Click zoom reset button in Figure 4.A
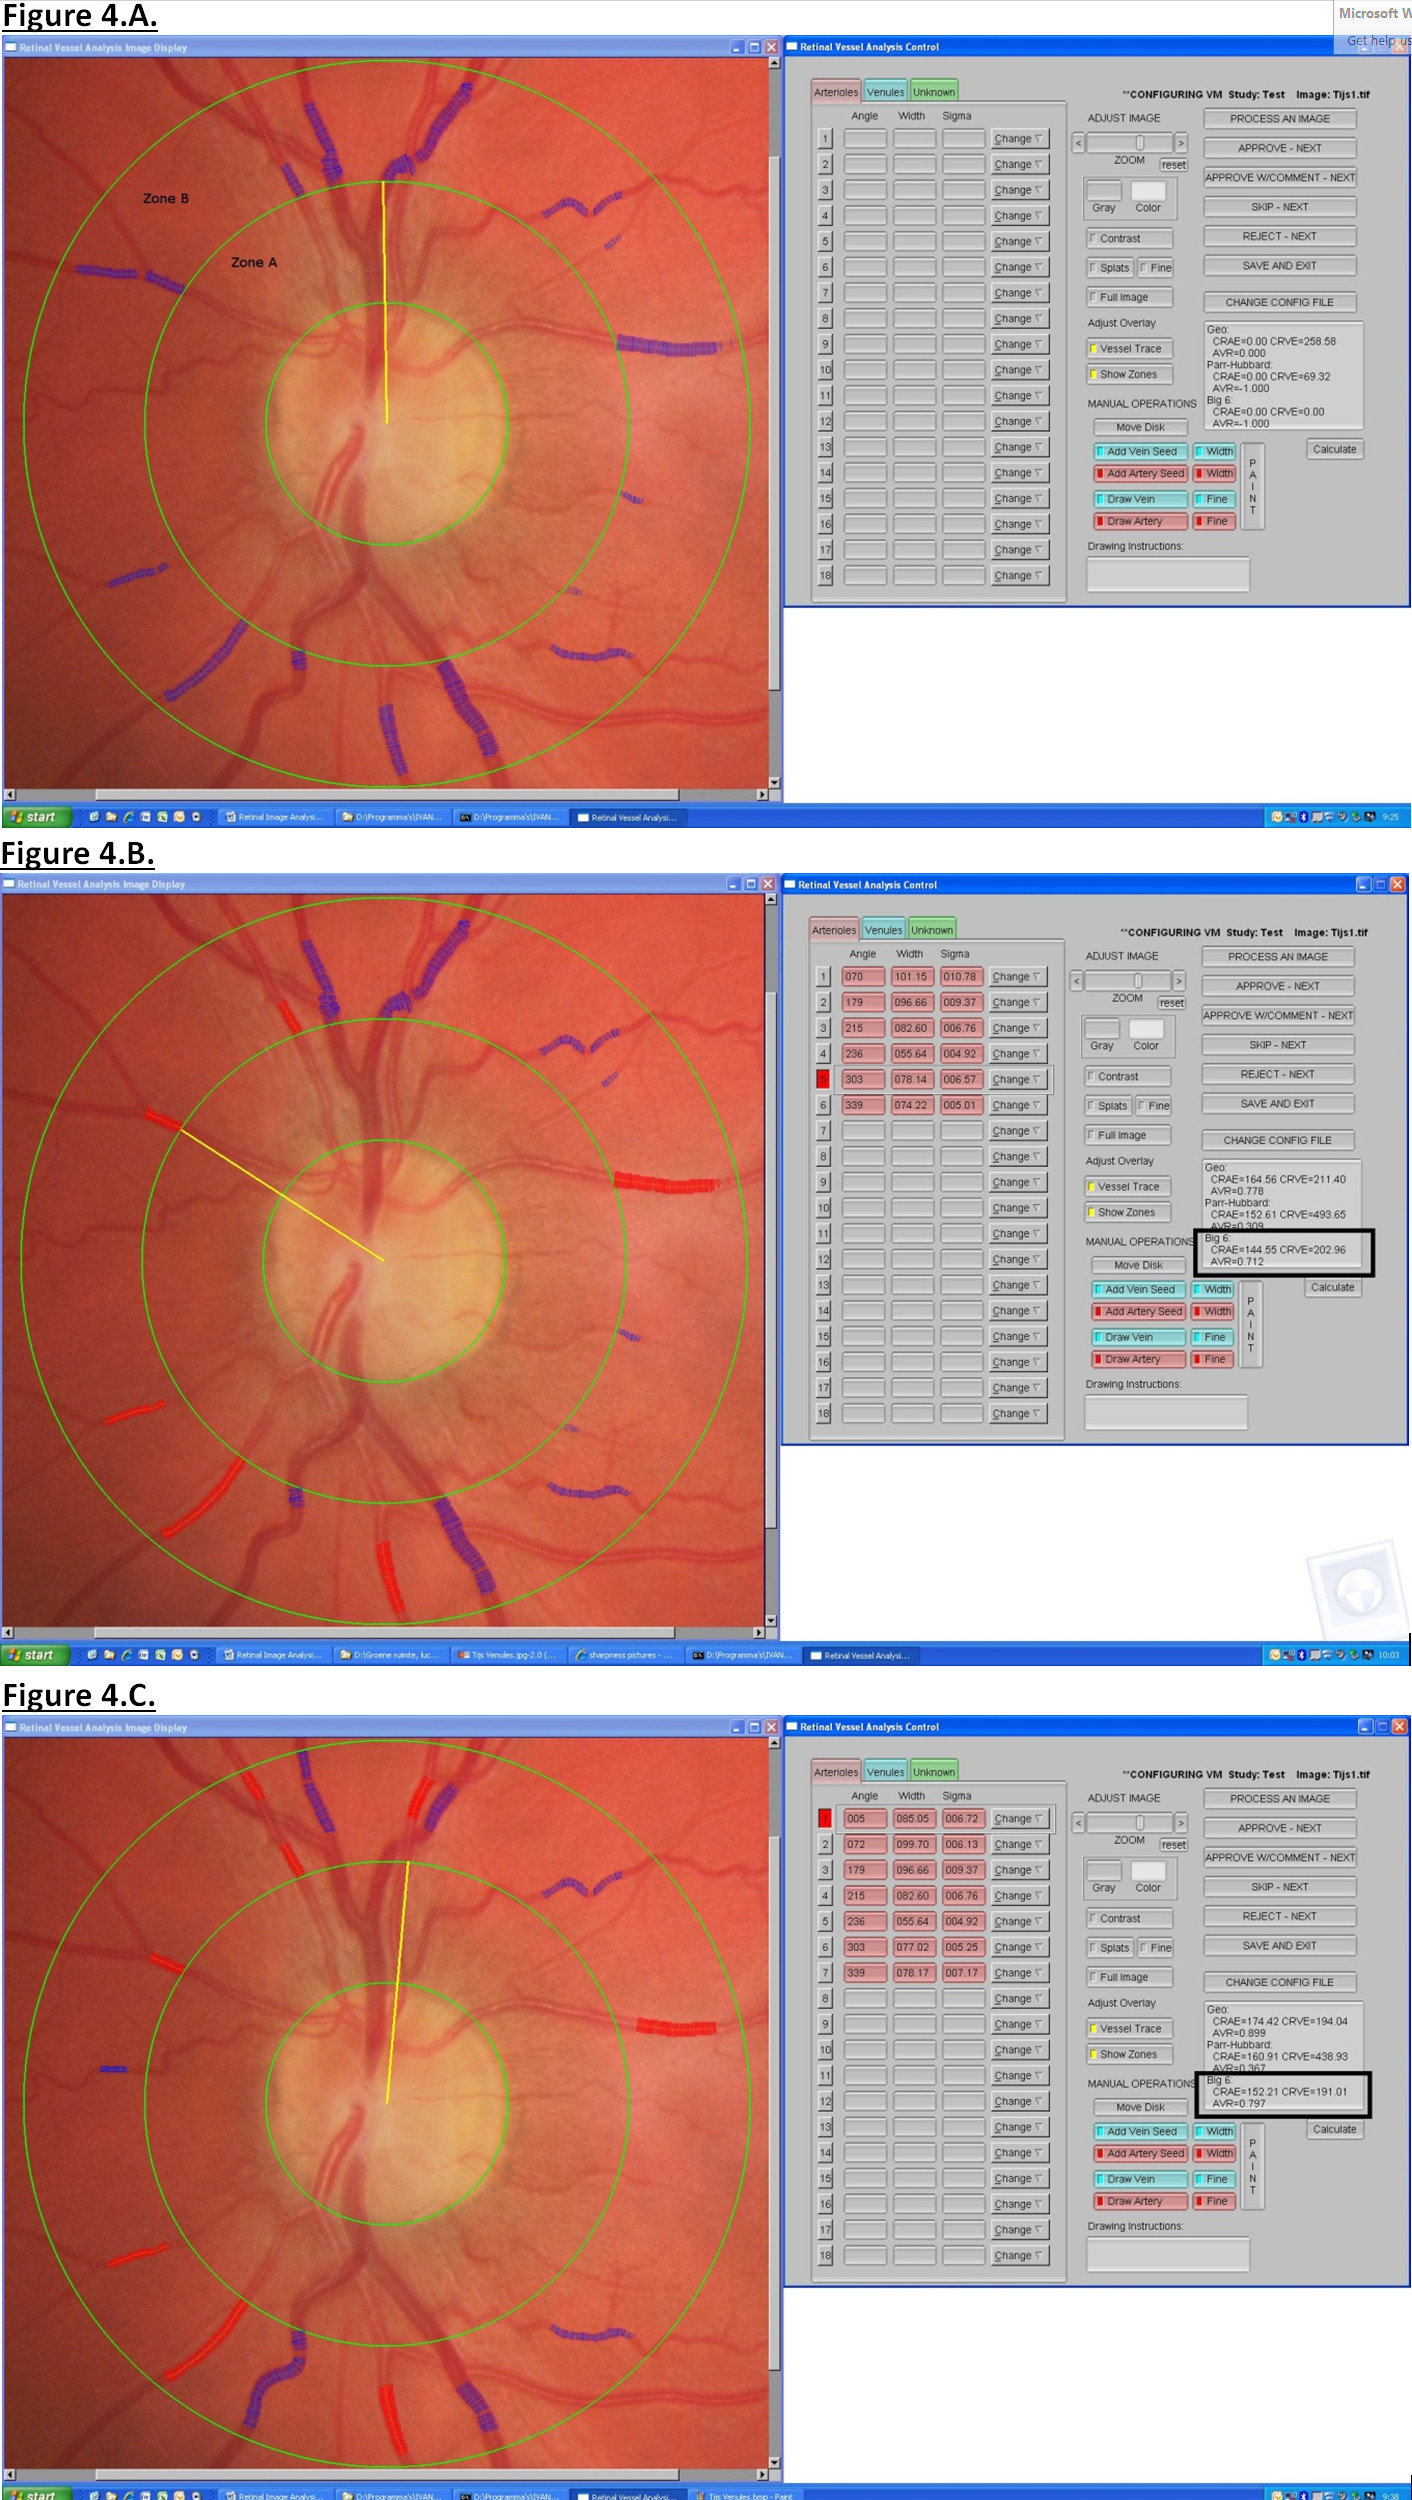 point(1174,165)
